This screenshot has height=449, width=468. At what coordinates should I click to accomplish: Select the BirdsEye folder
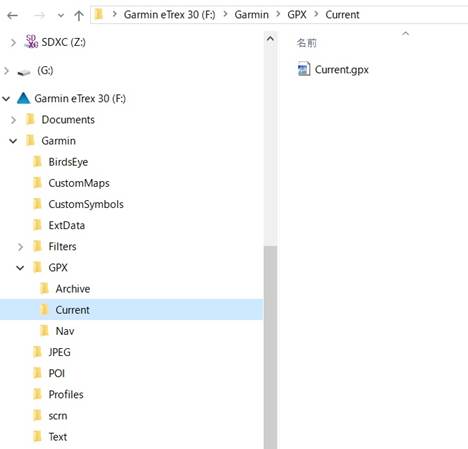tap(68, 162)
